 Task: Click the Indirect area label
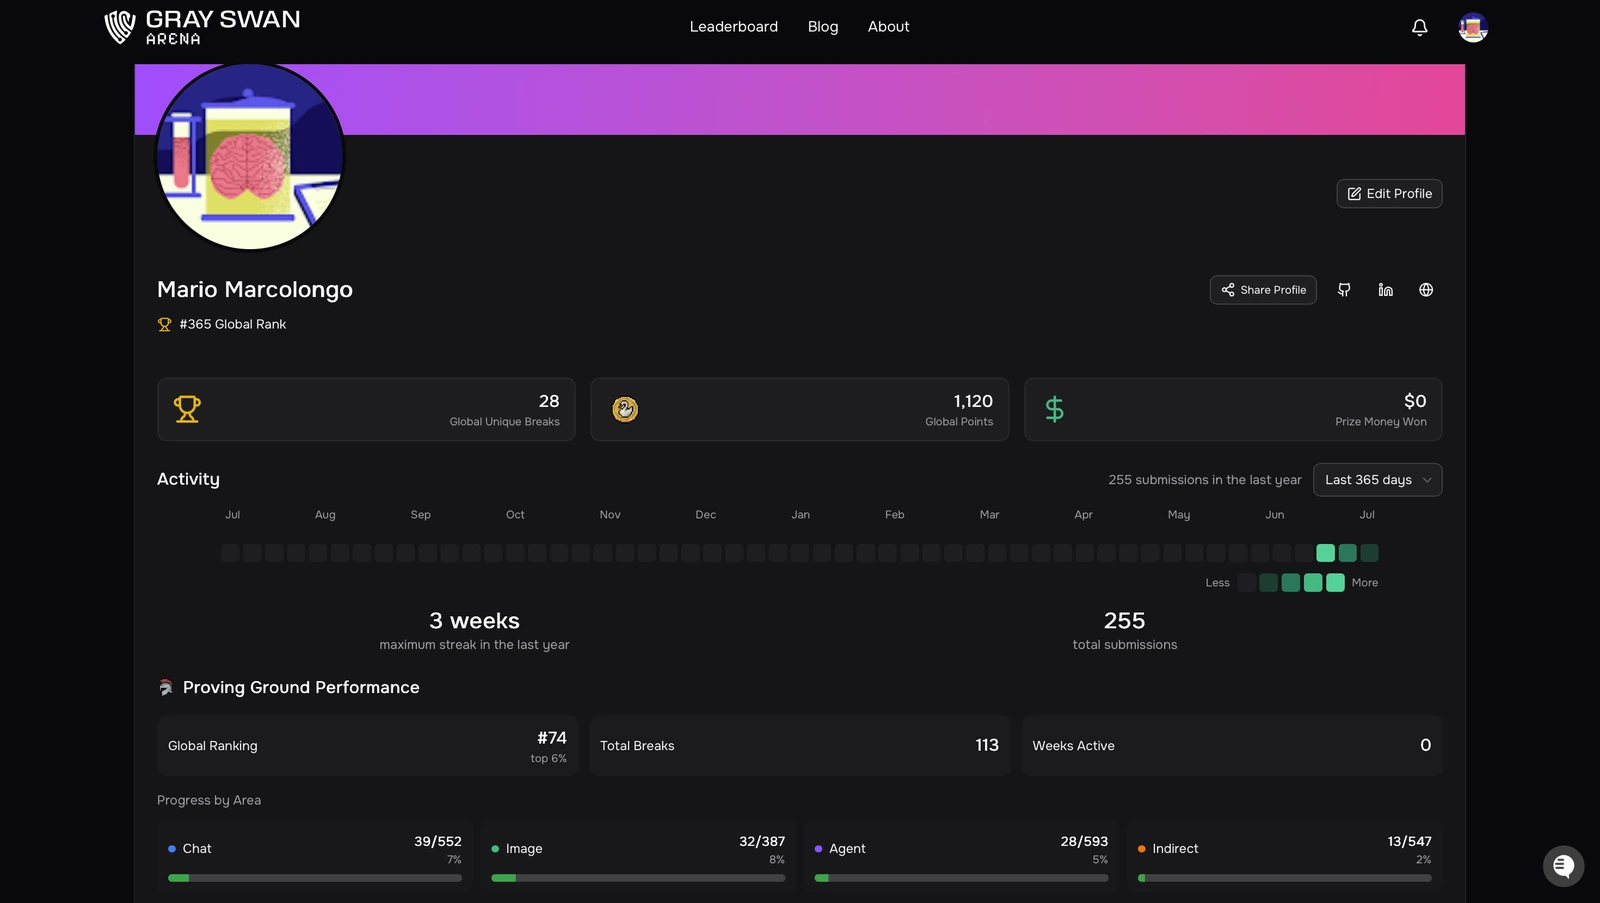coord(1175,849)
